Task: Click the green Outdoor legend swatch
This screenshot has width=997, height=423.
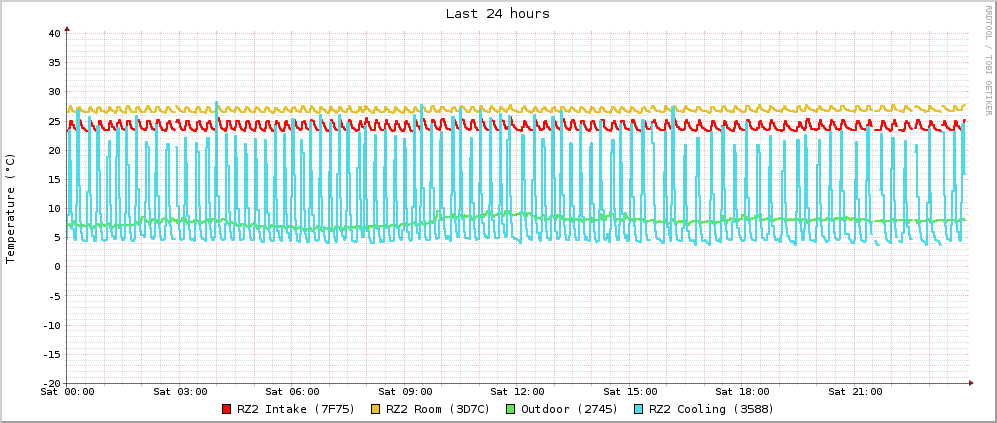Action: click(x=511, y=409)
